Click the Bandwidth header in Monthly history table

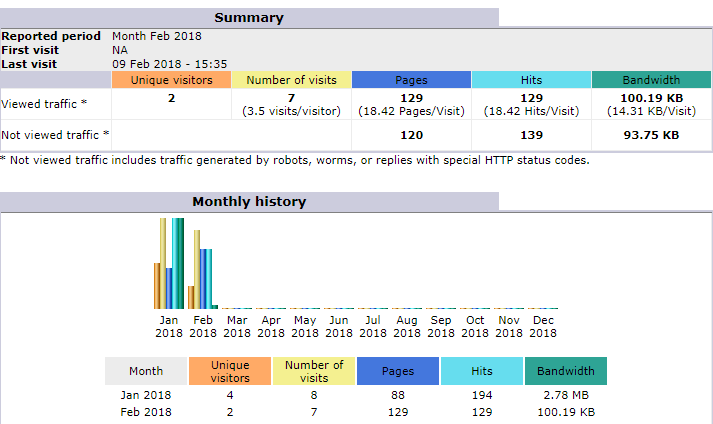coord(565,371)
